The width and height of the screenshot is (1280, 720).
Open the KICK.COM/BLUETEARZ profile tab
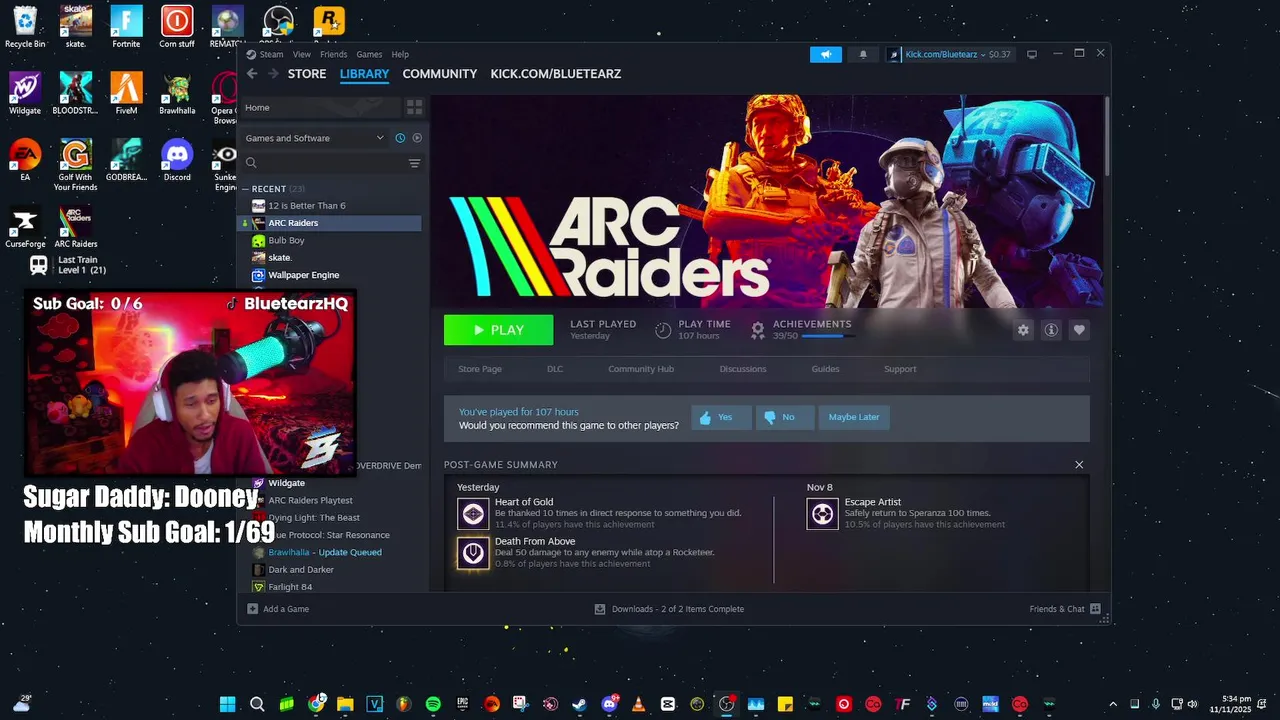click(555, 74)
